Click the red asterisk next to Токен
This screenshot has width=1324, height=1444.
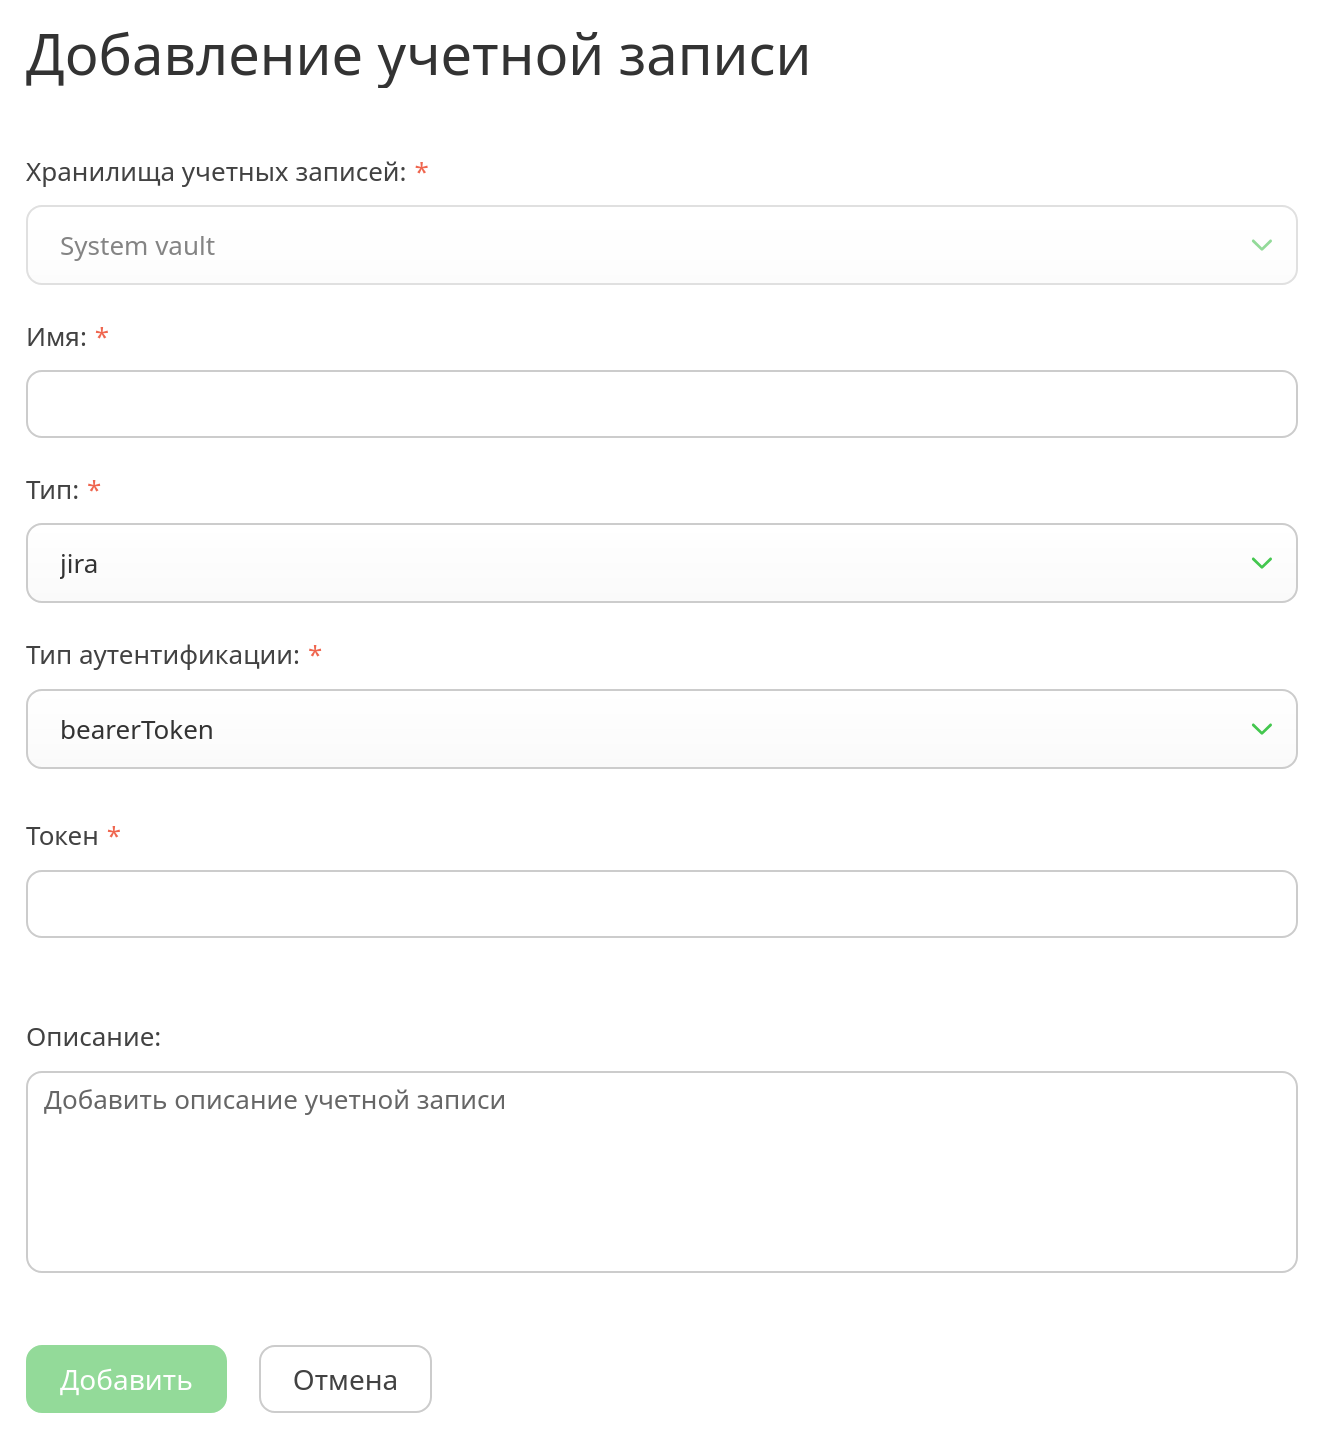(x=114, y=833)
